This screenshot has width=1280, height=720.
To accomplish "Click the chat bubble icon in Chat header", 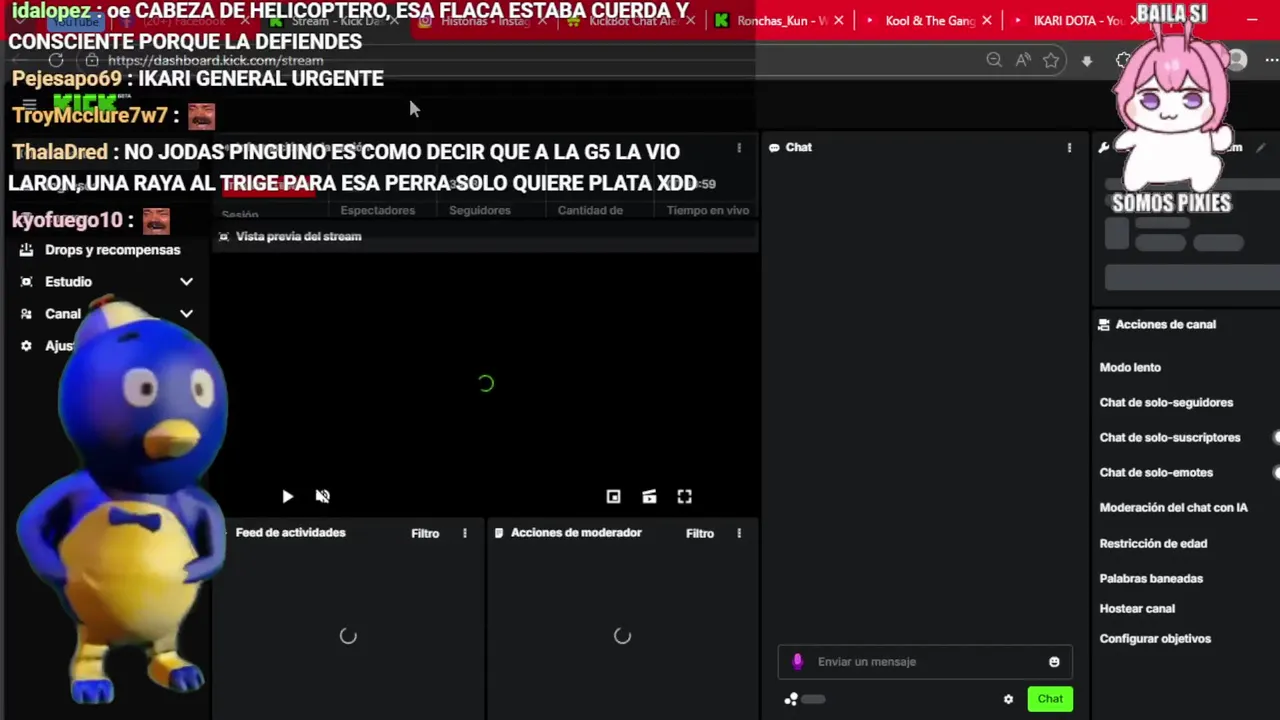I will click(x=774, y=147).
